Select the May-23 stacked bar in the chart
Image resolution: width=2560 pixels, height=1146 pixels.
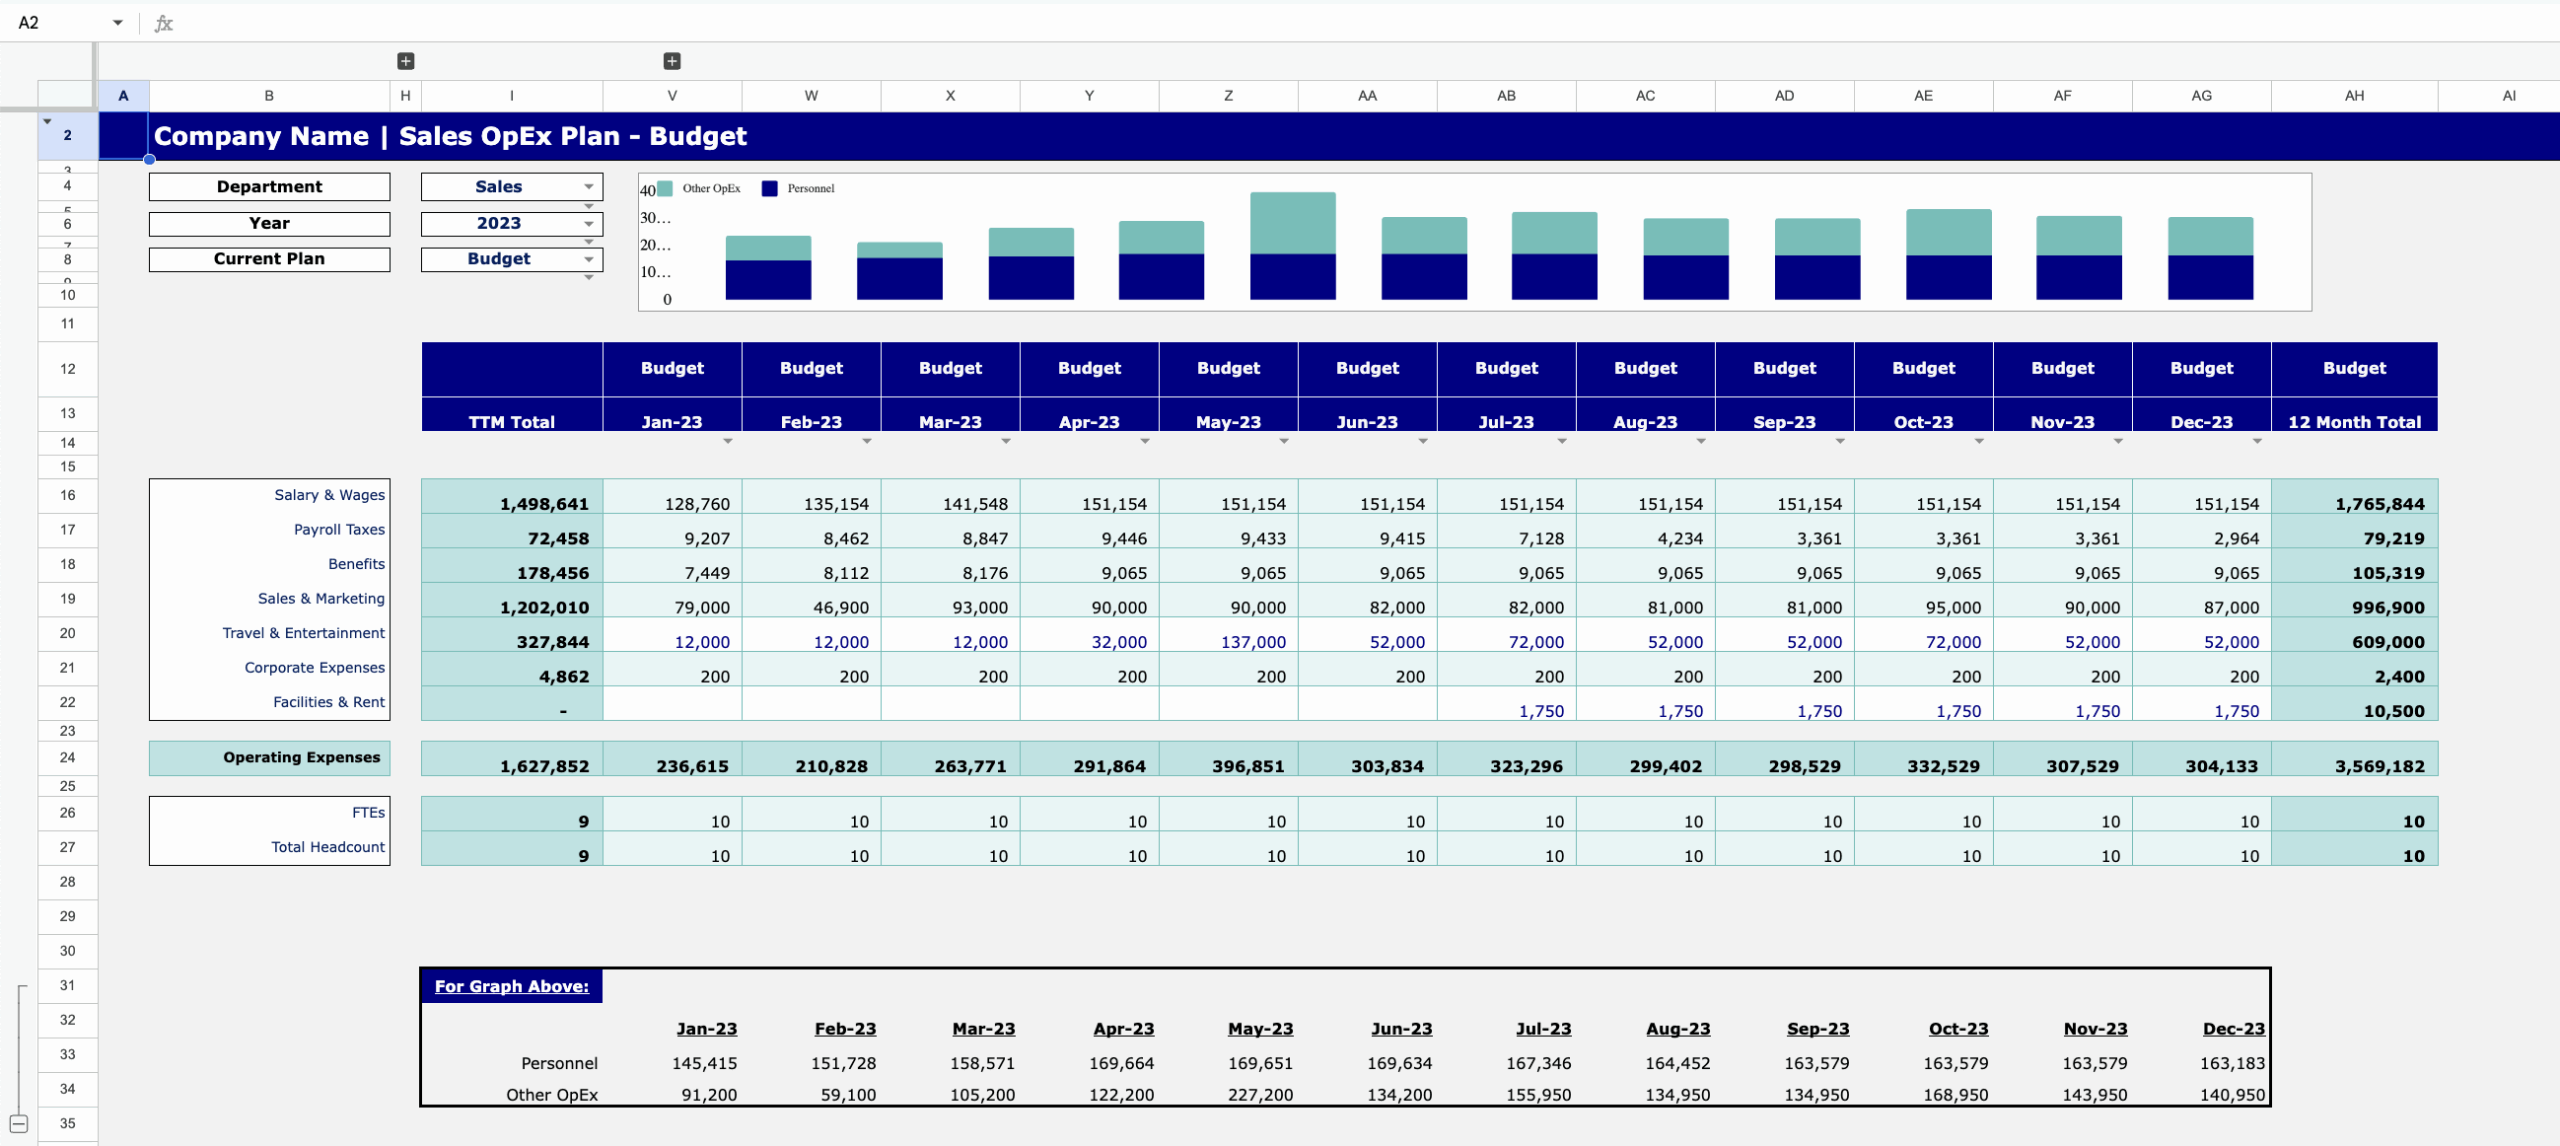click(1294, 245)
